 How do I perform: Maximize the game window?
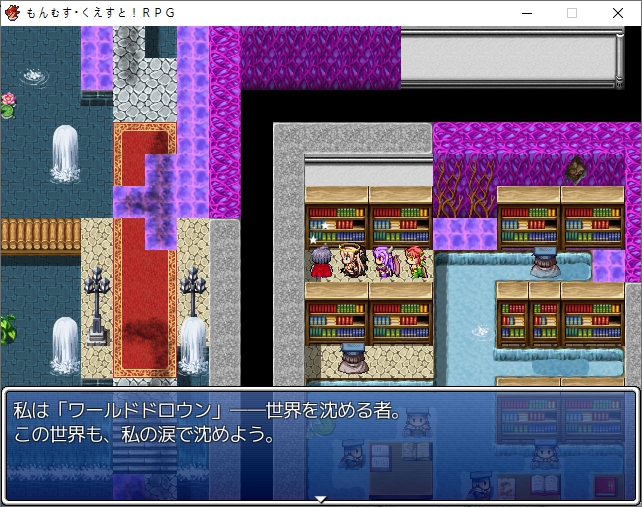572,13
